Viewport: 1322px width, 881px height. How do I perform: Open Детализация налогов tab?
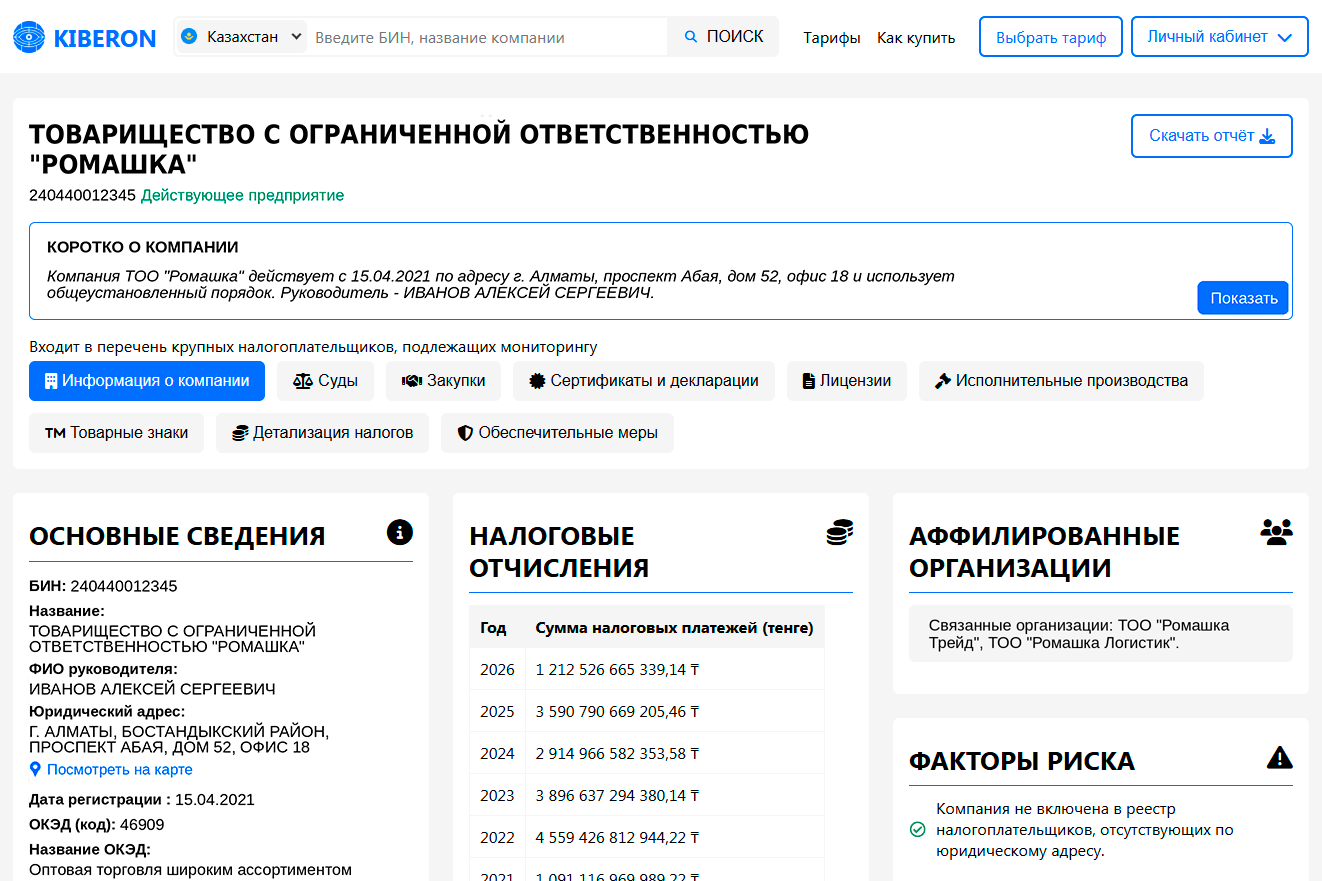pos(322,433)
